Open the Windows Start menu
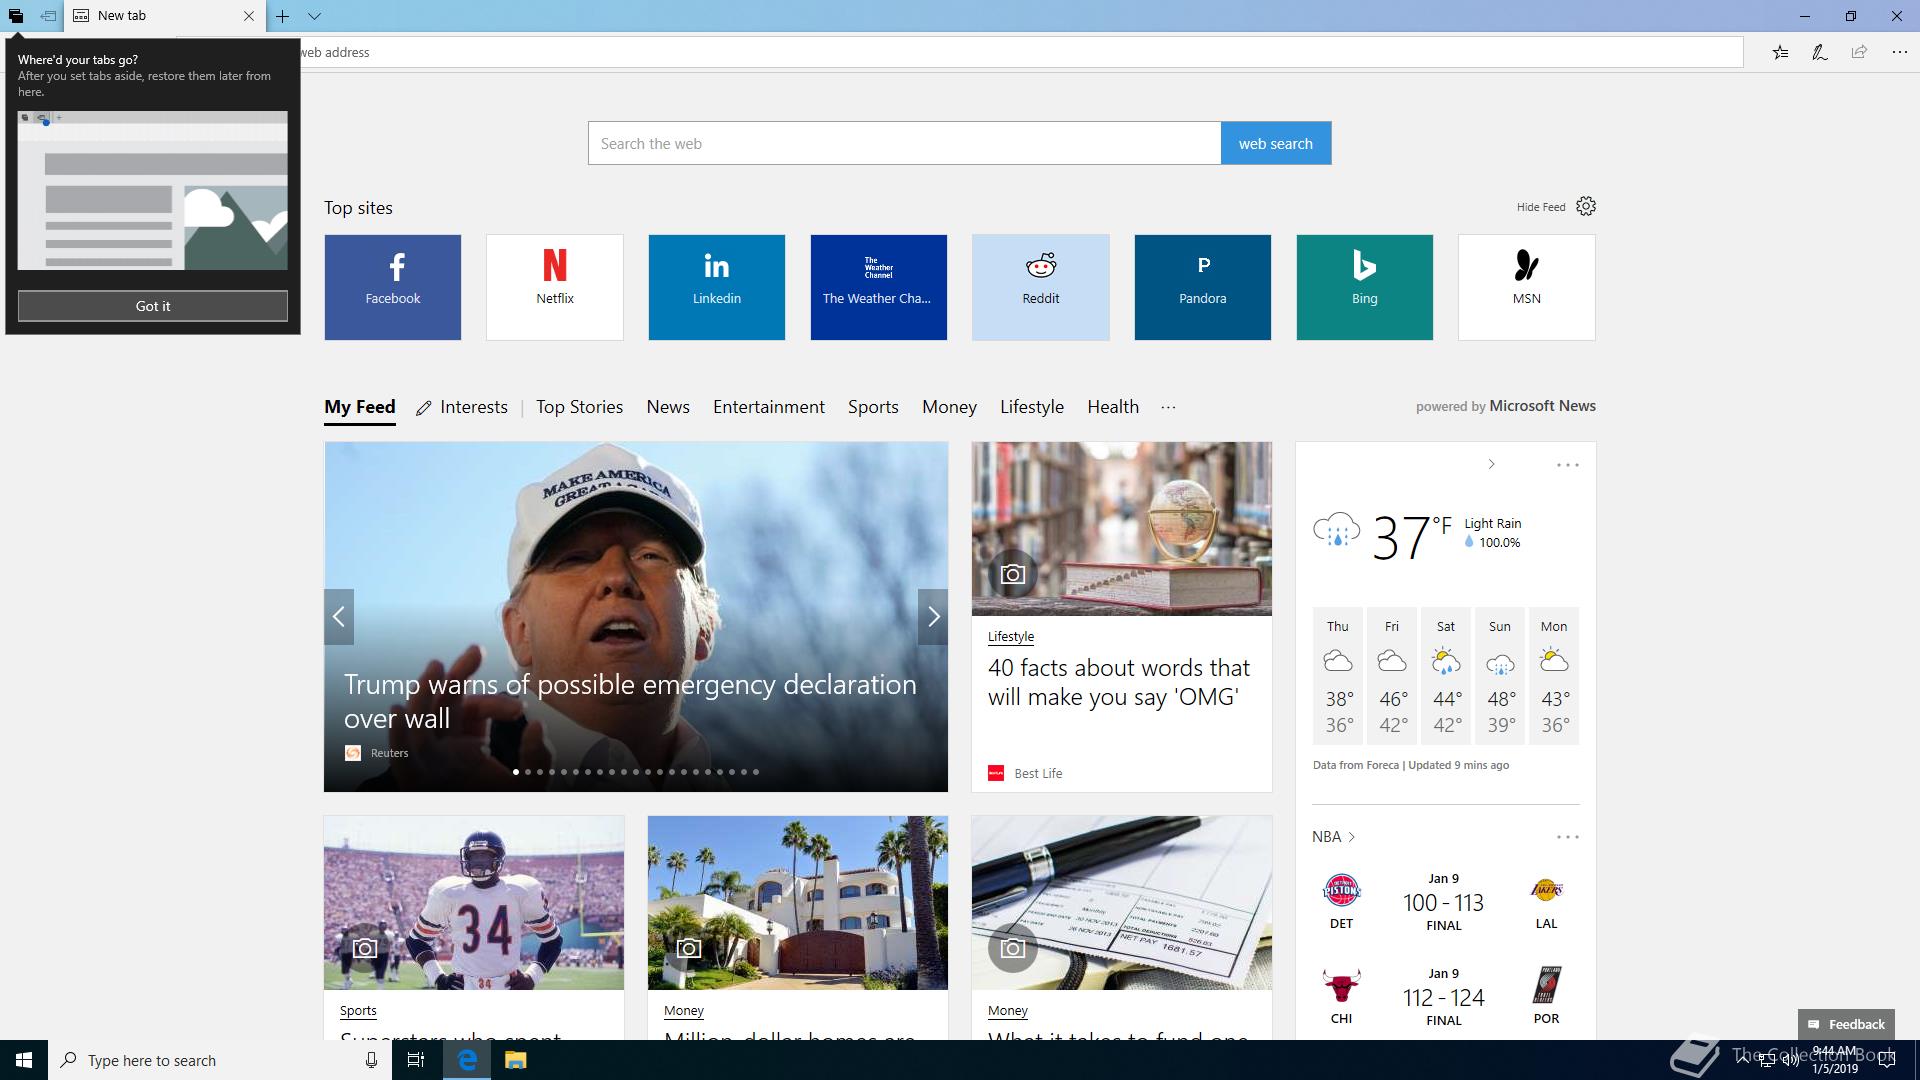Image resolution: width=1920 pixels, height=1080 pixels. [24, 1060]
